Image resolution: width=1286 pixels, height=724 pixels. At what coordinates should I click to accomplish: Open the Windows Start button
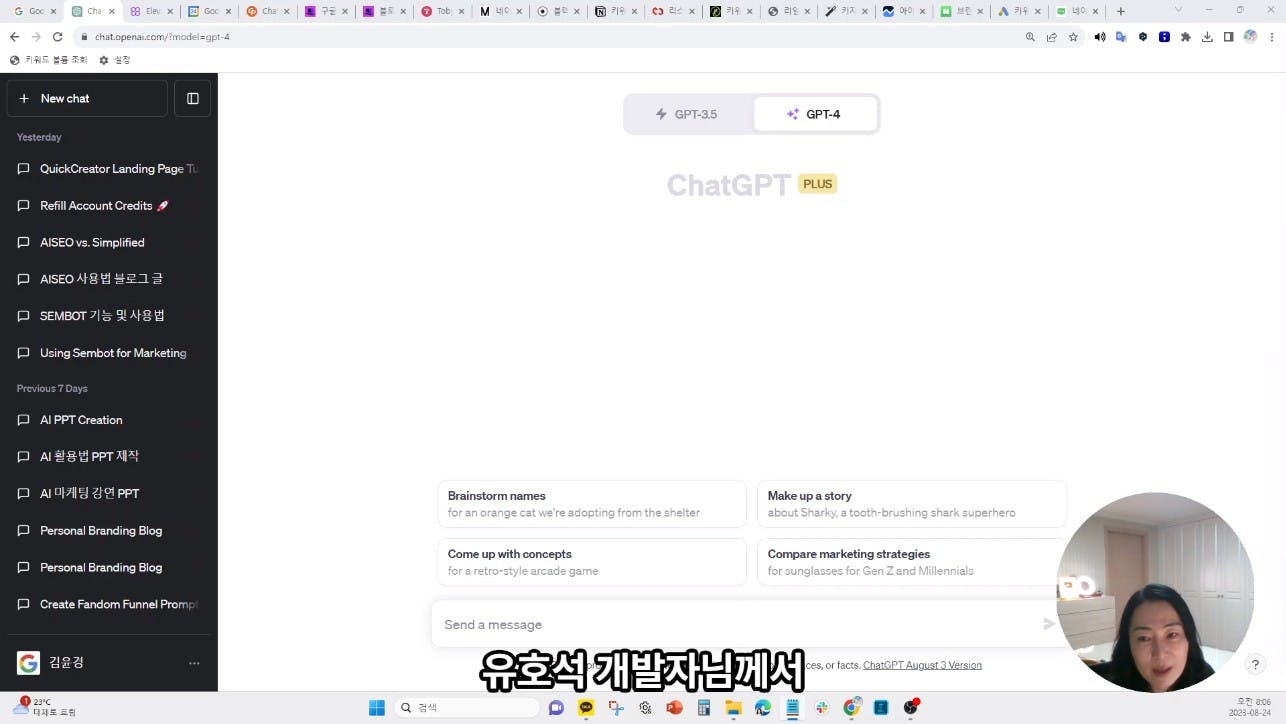(377, 708)
